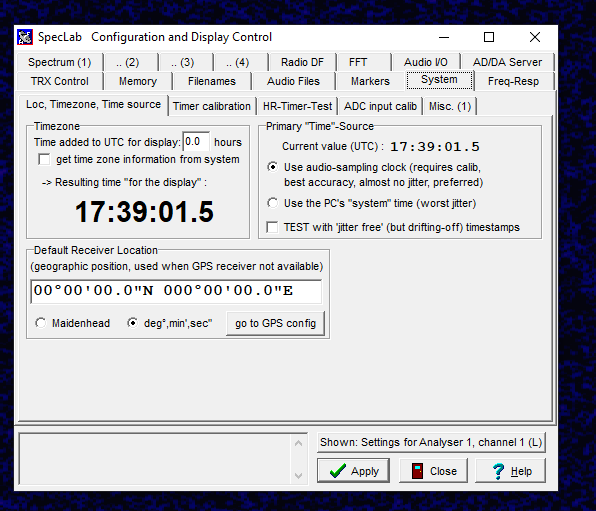Open the Misc. (1) sub-tab
Image resolution: width=596 pixels, height=511 pixels.
[450, 106]
